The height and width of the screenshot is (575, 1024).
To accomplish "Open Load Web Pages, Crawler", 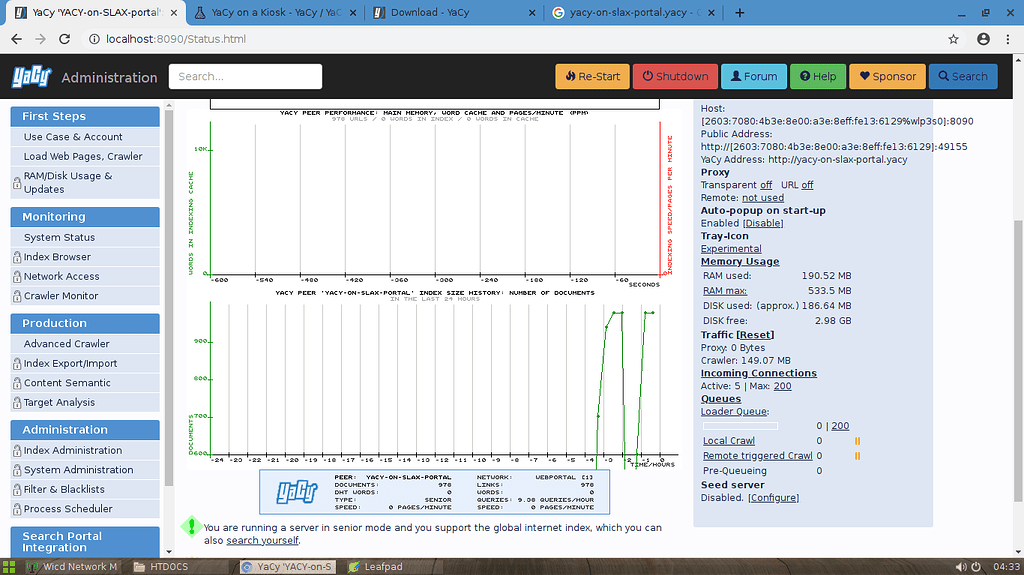I will pyautogui.click(x=85, y=156).
